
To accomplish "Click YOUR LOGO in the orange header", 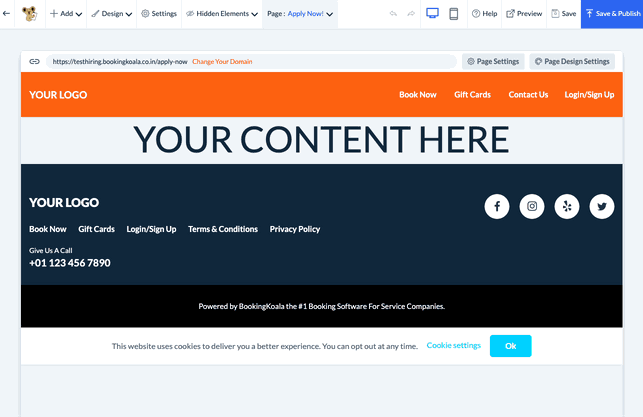I will pos(58,95).
